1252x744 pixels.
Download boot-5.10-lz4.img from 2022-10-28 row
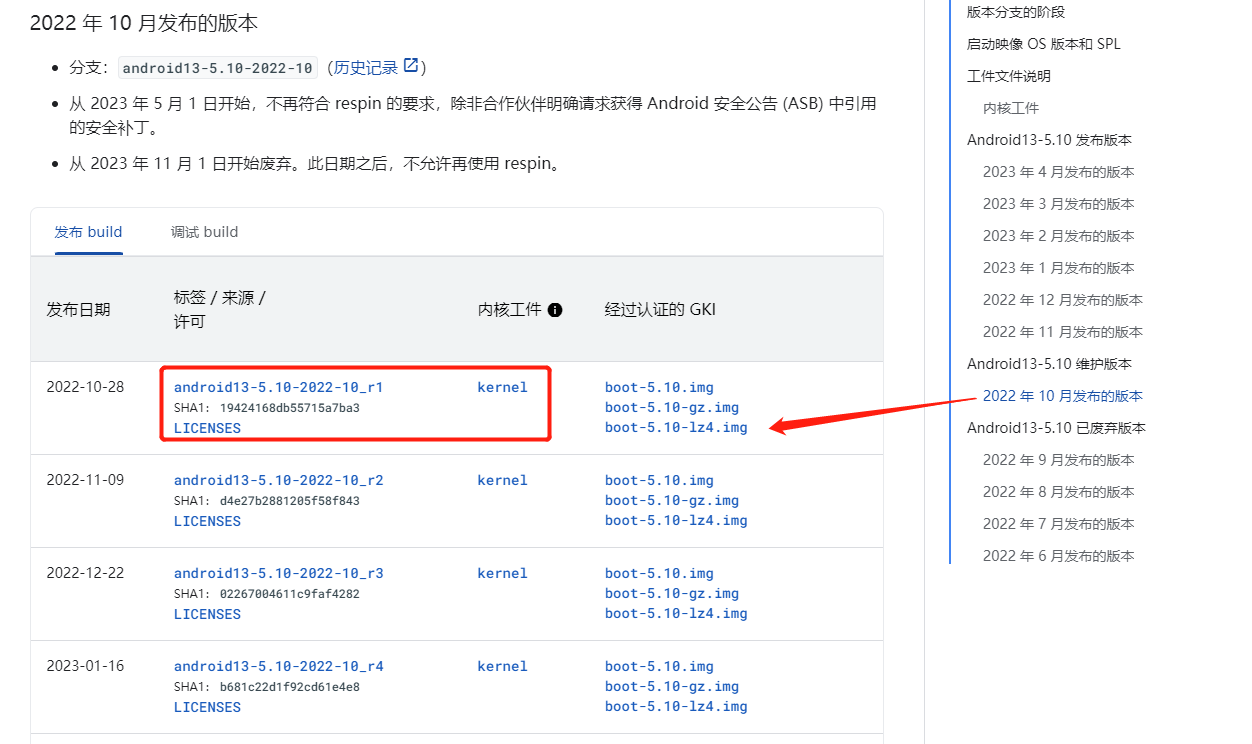tap(676, 427)
